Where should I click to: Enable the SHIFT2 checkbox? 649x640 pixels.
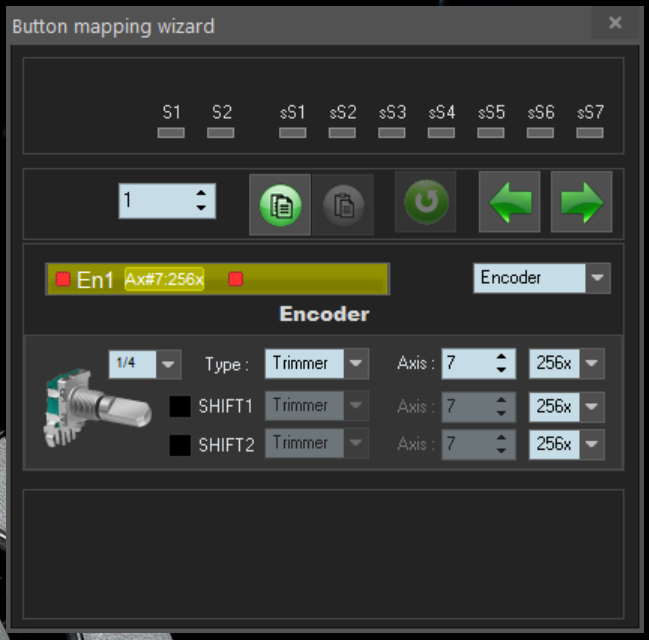click(x=180, y=445)
